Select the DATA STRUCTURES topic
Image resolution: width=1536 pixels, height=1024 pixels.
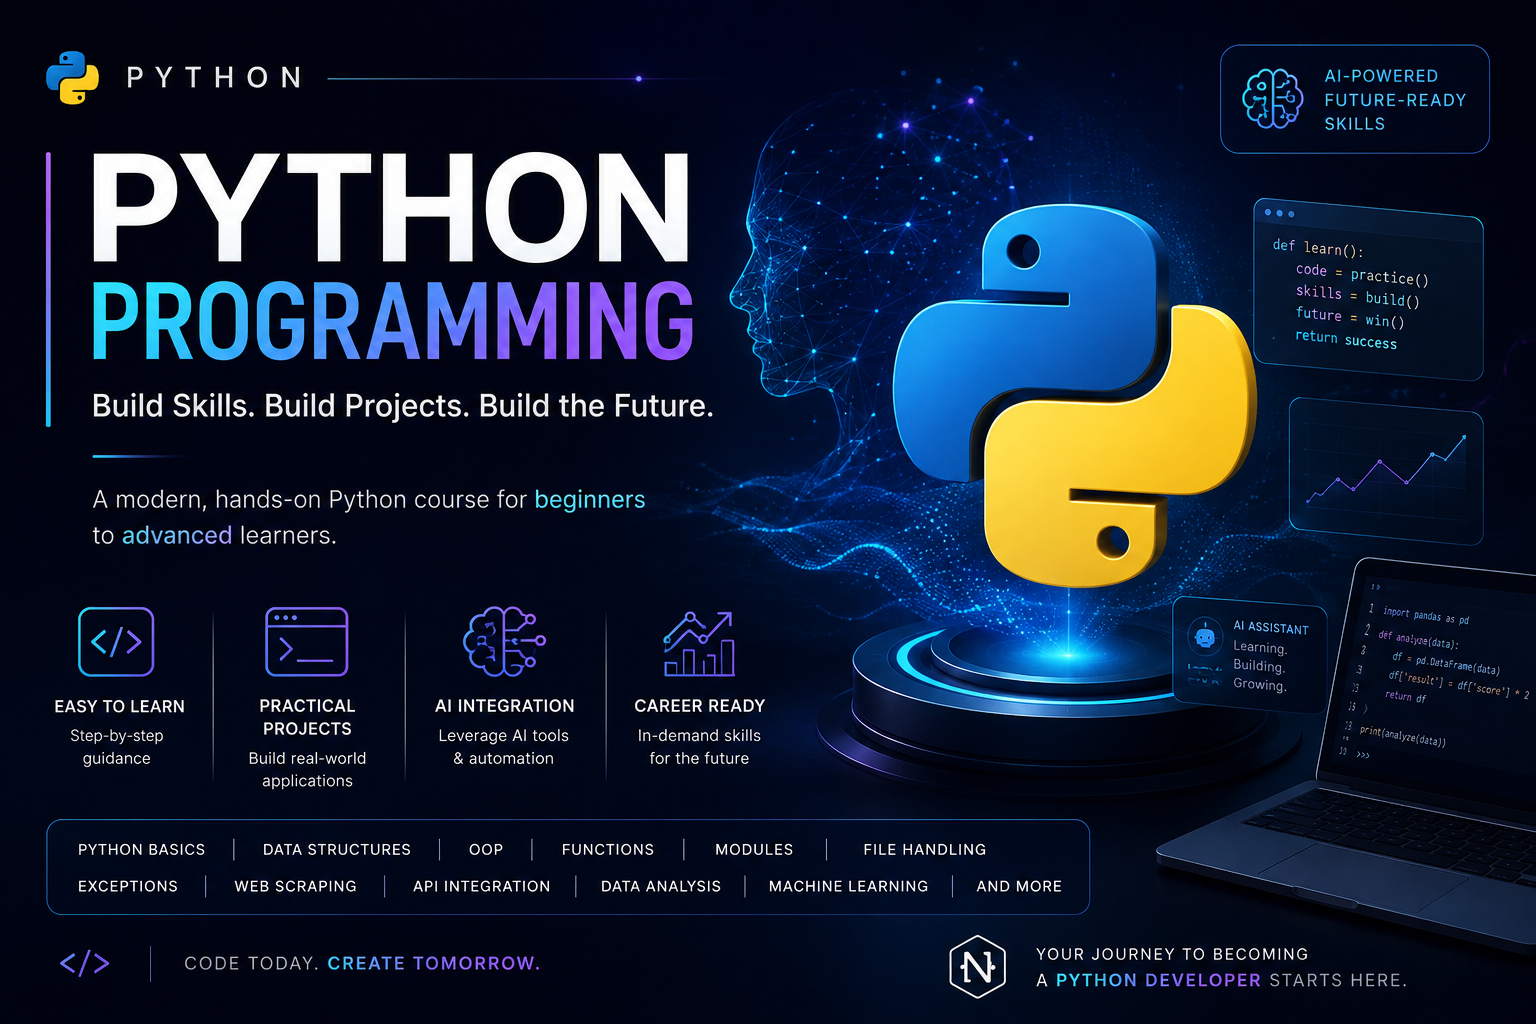pos(337,850)
